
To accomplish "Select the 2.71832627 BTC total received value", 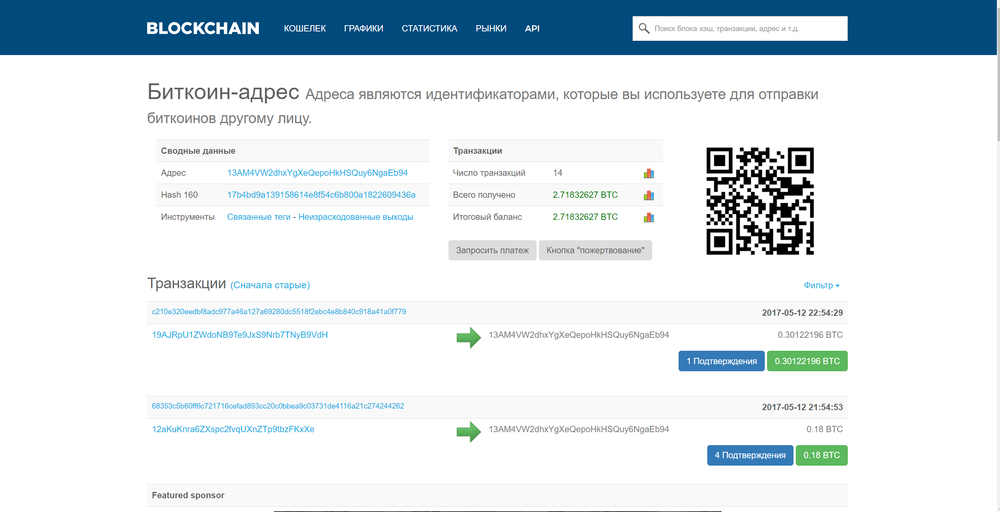I will pyautogui.click(x=585, y=195).
